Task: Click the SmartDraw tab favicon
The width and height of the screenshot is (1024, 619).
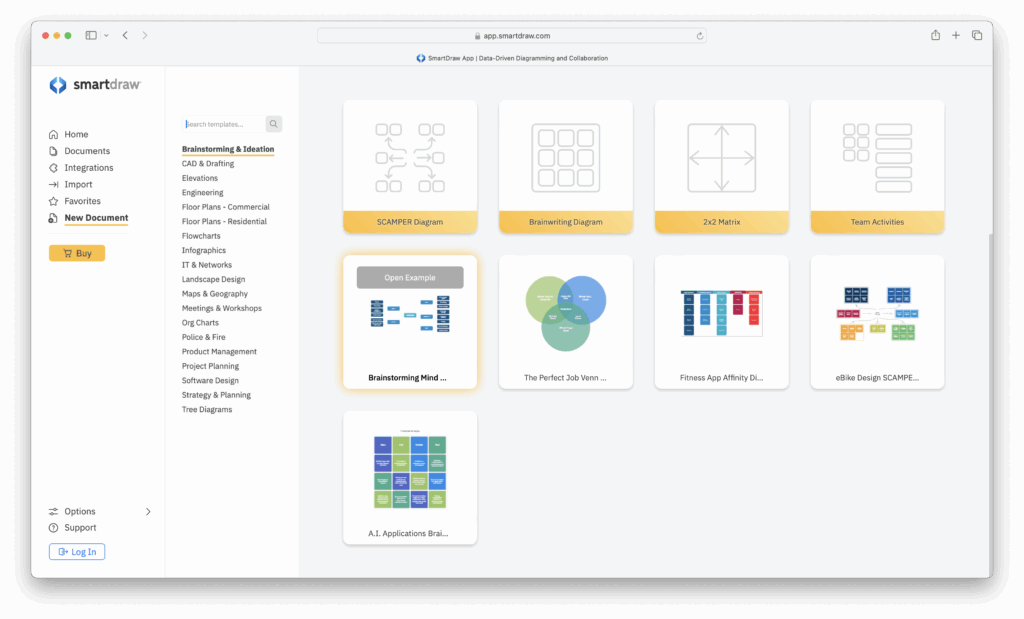Action: coord(421,58)
